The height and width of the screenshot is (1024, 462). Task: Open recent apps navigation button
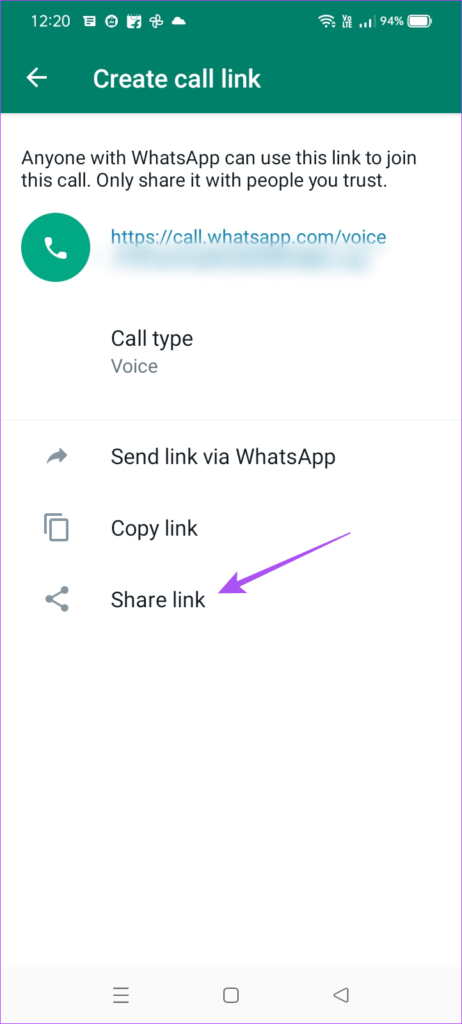[x=120, y=995]
